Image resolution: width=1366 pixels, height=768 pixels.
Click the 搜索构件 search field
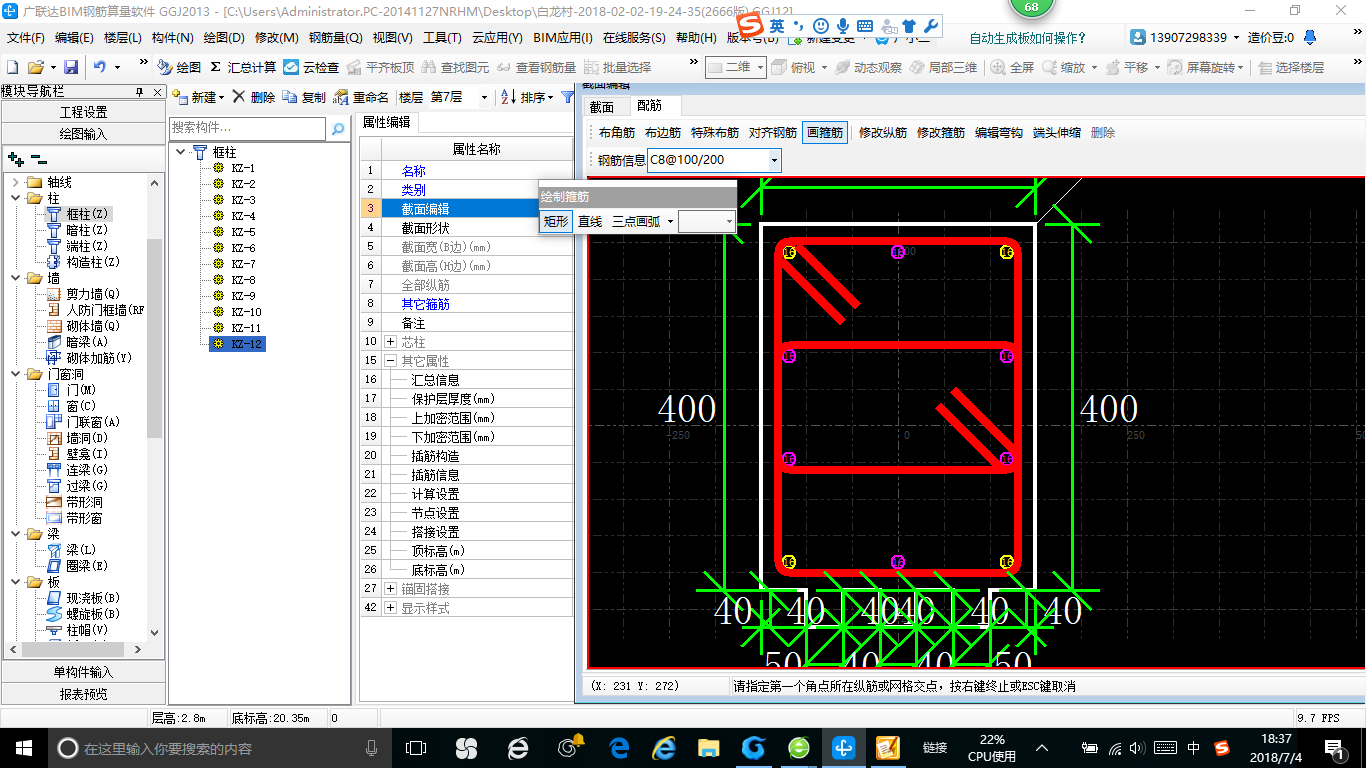point(247,128)
